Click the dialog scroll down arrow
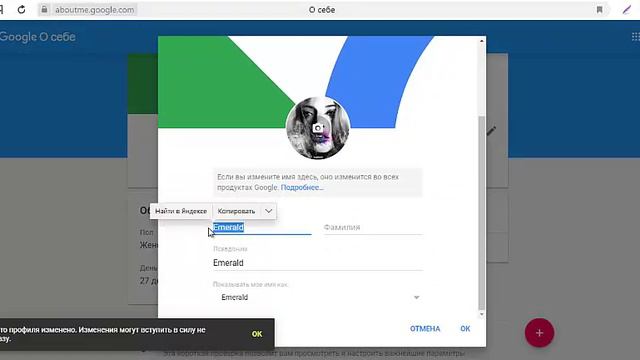Viewport: 640px width, 360px height. point(482,314)
